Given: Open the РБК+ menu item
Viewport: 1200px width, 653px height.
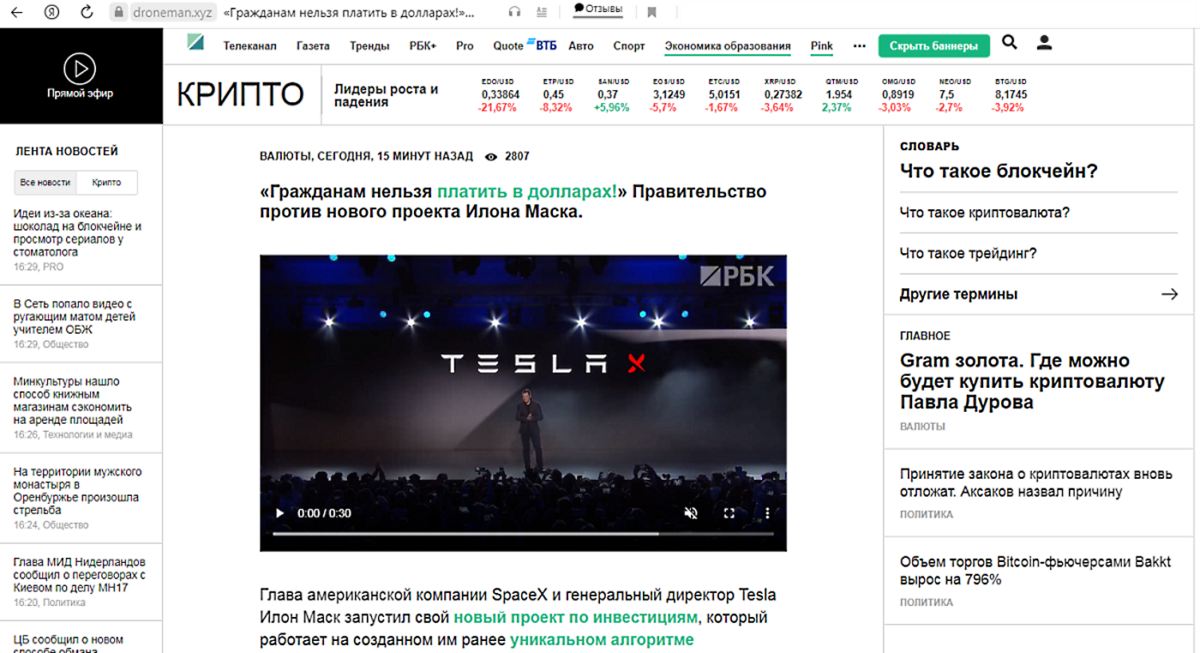Looking at the screenshot, I should pos(423,46).
